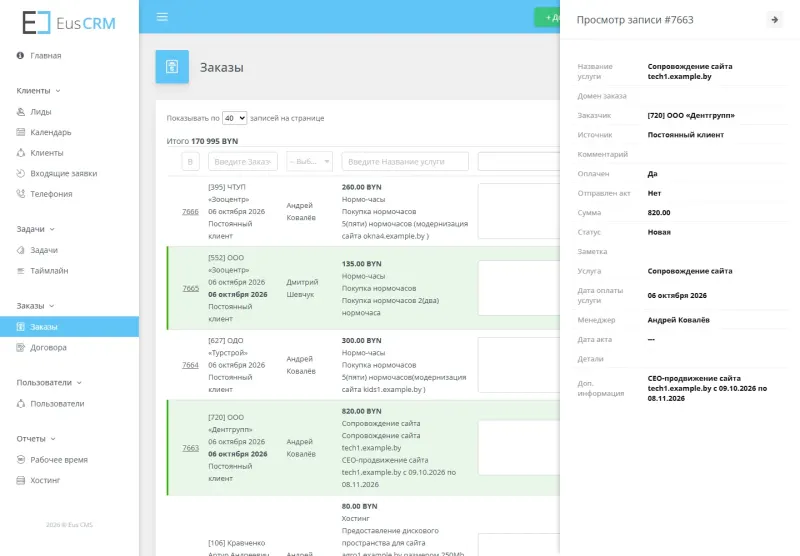
Task: Open Лиды in the sidebar
Action: click(40, 112)
